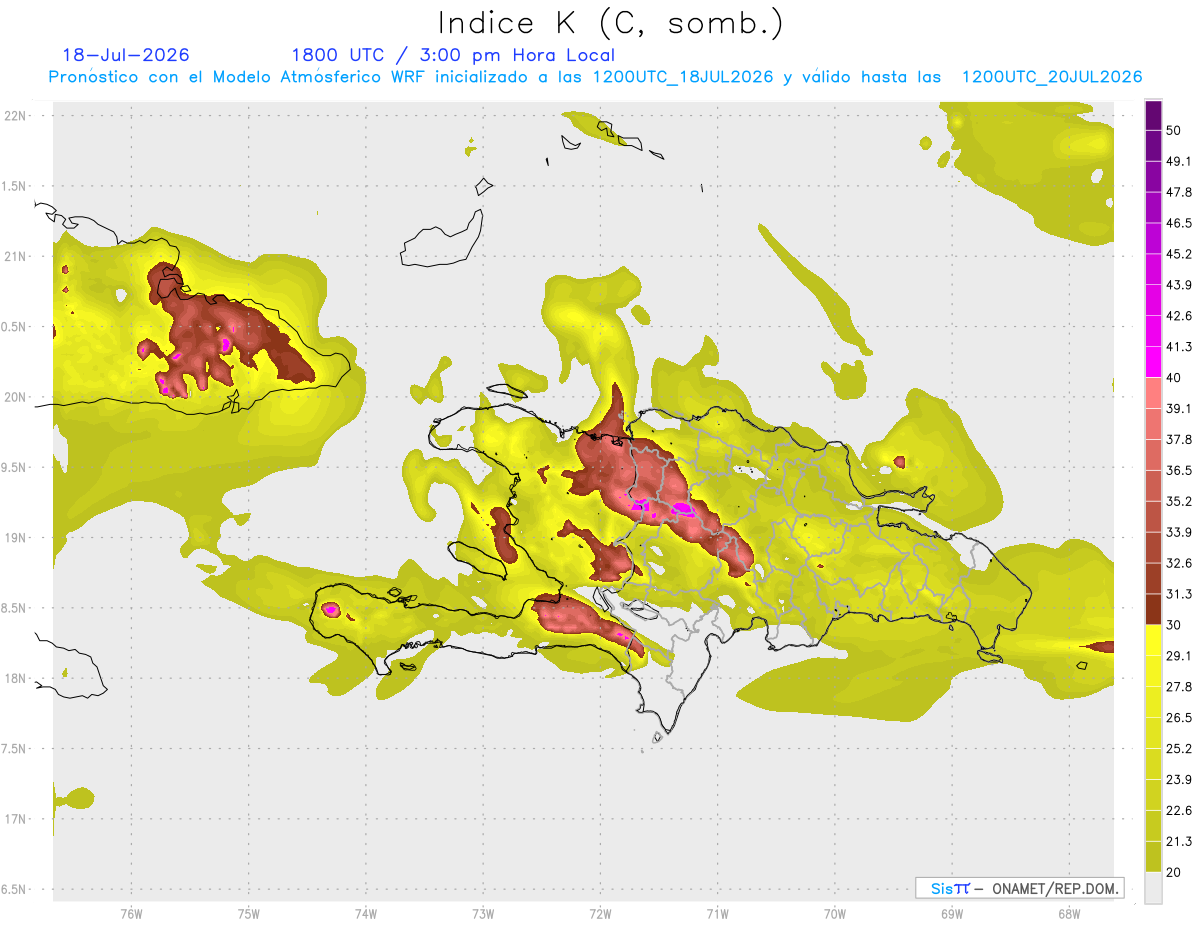Click the color bar value '42.6'
The height and width of the screenshot is (927, 1200).
coord(1178,316)
